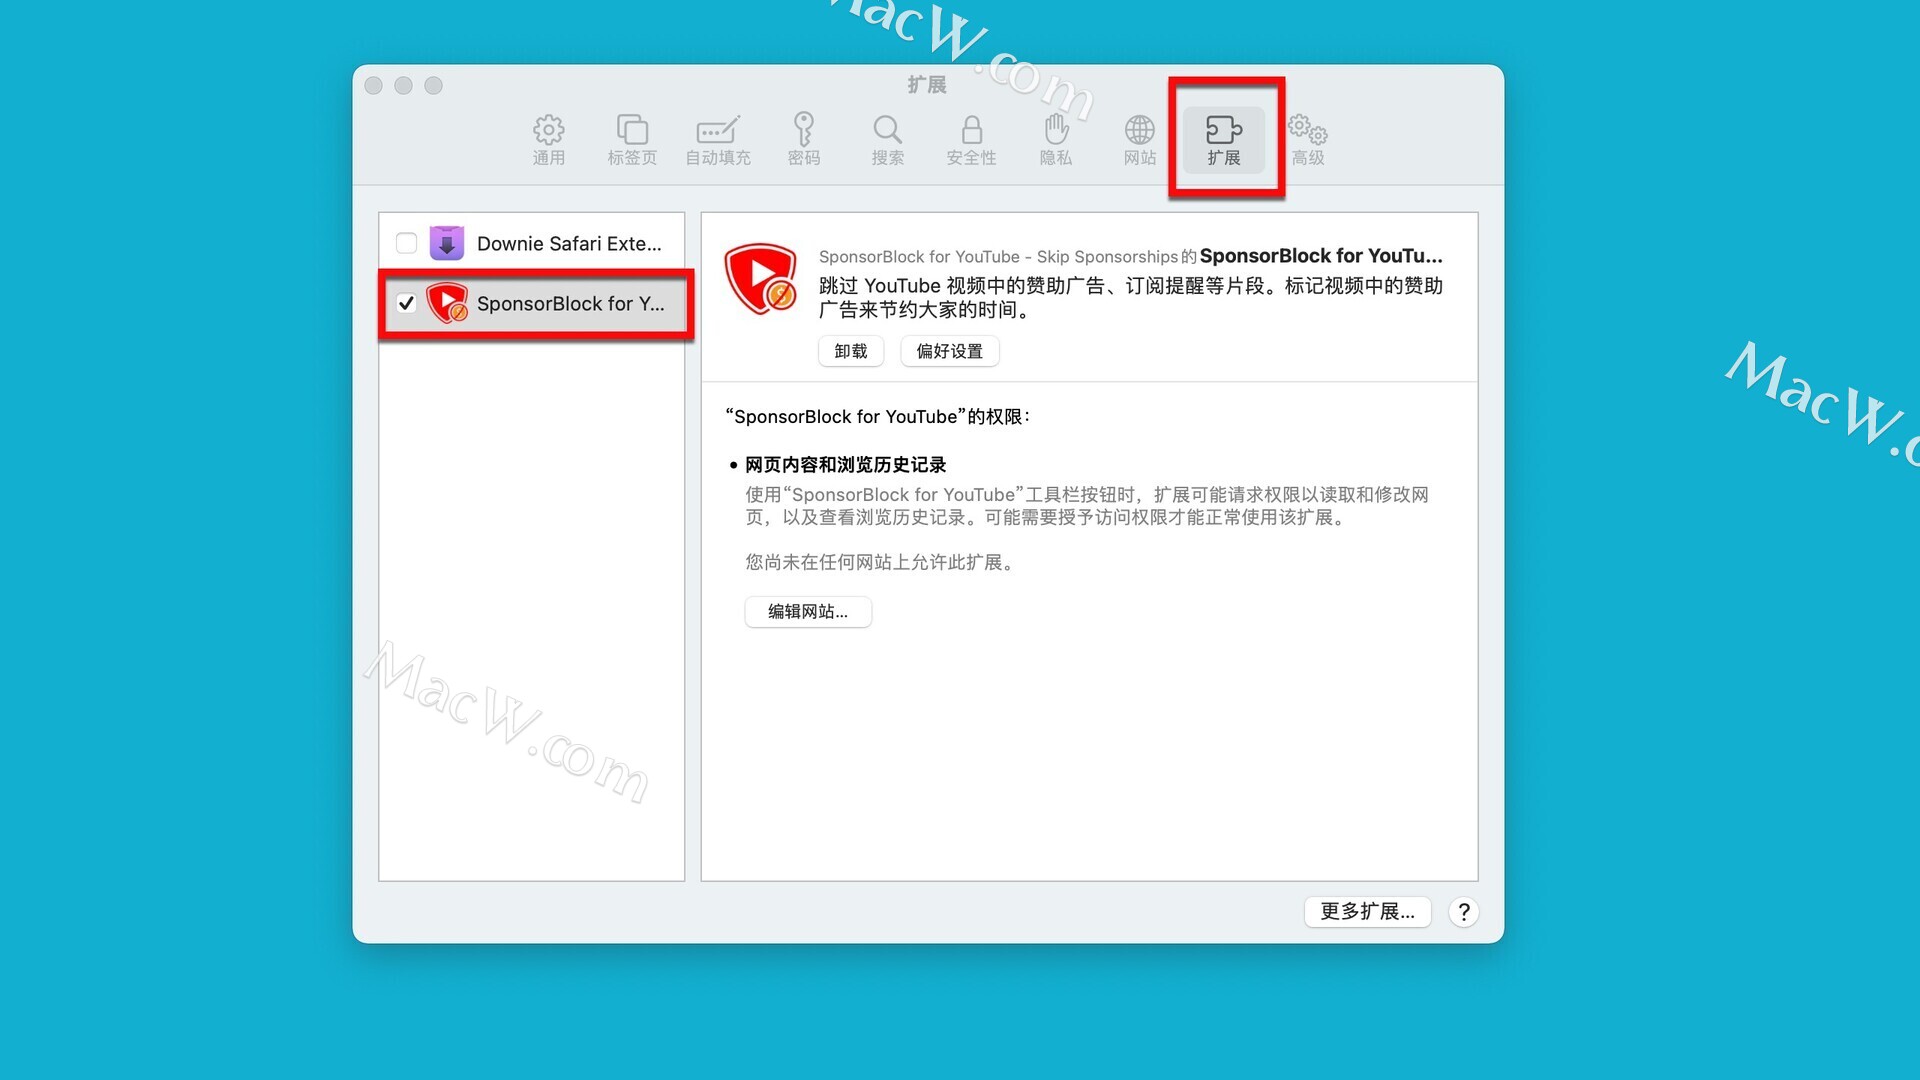This screenshot has width=1920, height=1080.
Task: Open the 安全性 (Security) pane
Action: [x=971, y=140]
